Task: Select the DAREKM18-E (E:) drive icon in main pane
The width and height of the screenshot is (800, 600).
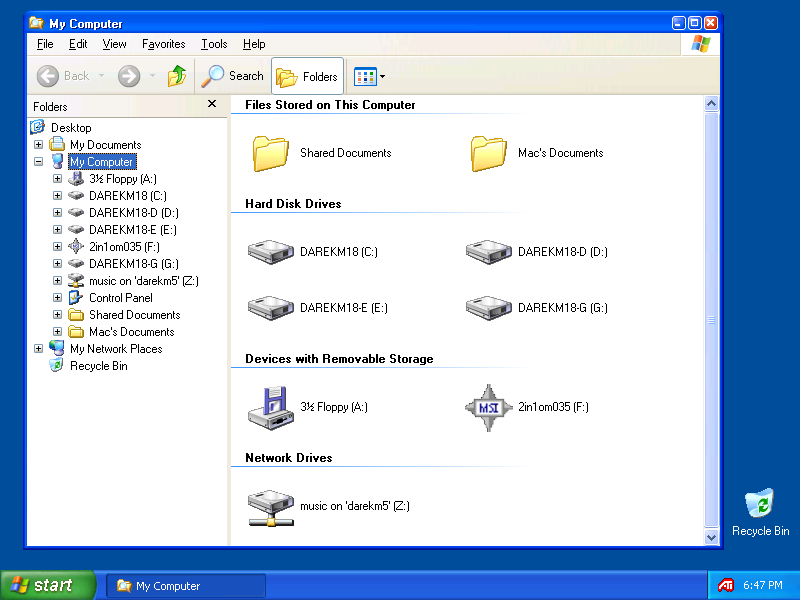Action: (271, 308)
